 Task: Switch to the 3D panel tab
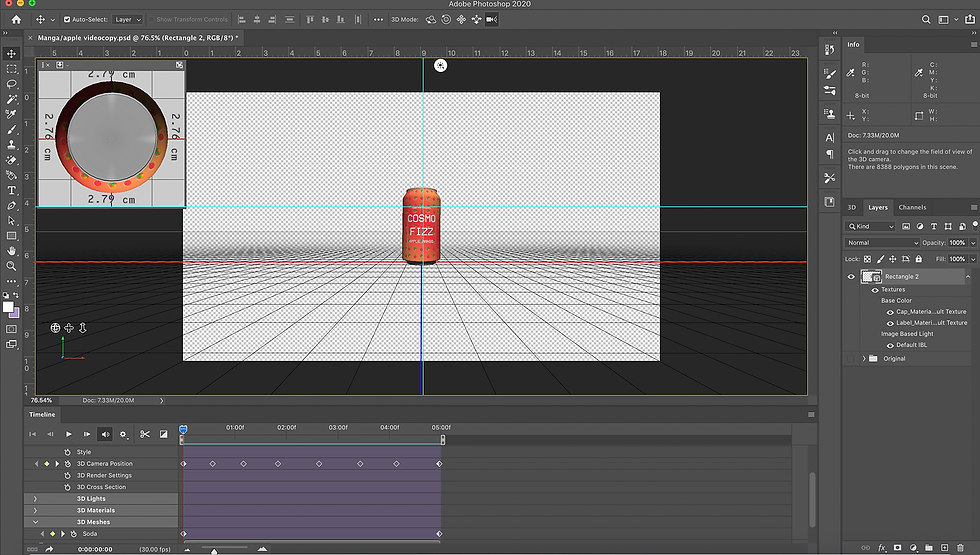tap(851, 208)
